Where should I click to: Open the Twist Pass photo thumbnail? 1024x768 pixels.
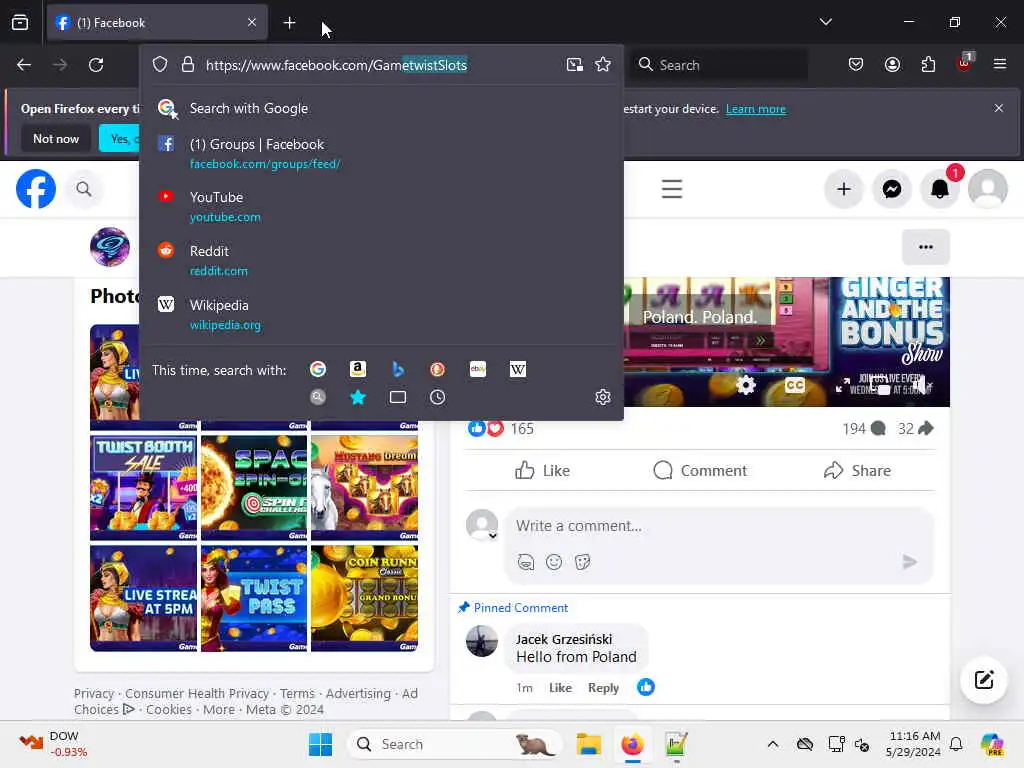tap(254, 598)
